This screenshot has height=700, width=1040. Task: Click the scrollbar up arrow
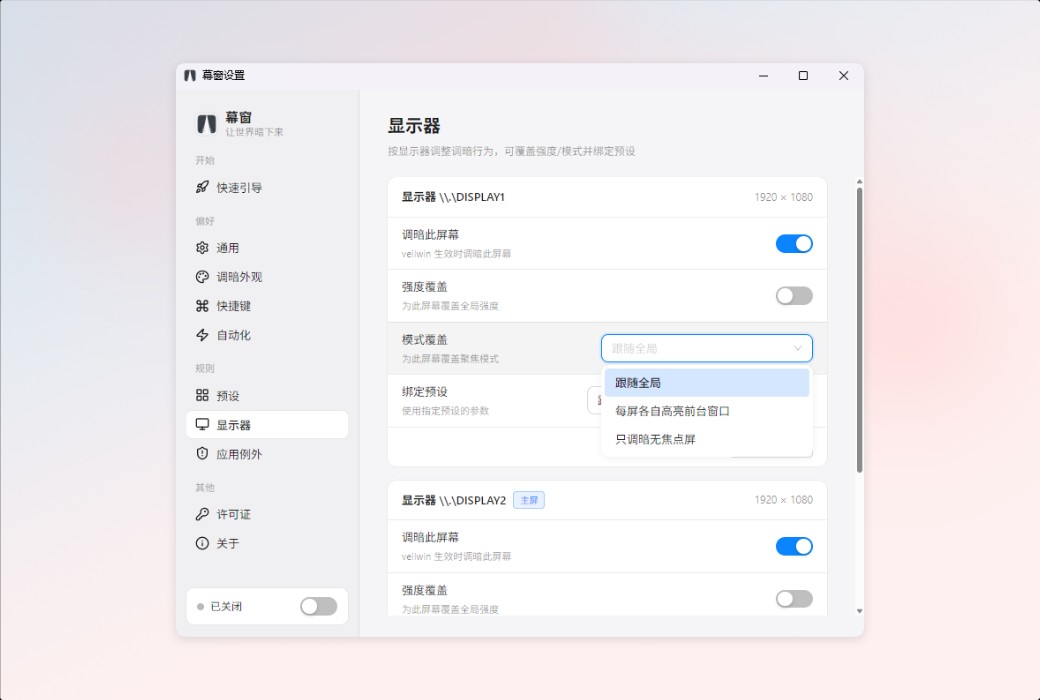[860, 182]
